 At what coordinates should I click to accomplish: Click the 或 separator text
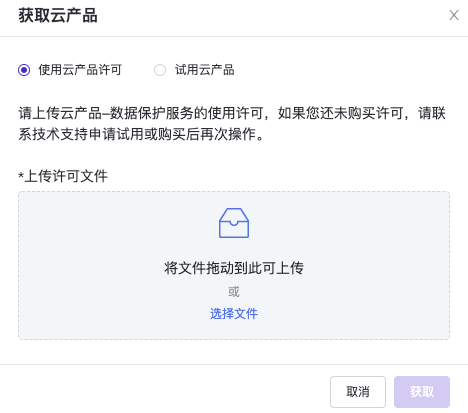click(x=234, y=292)
